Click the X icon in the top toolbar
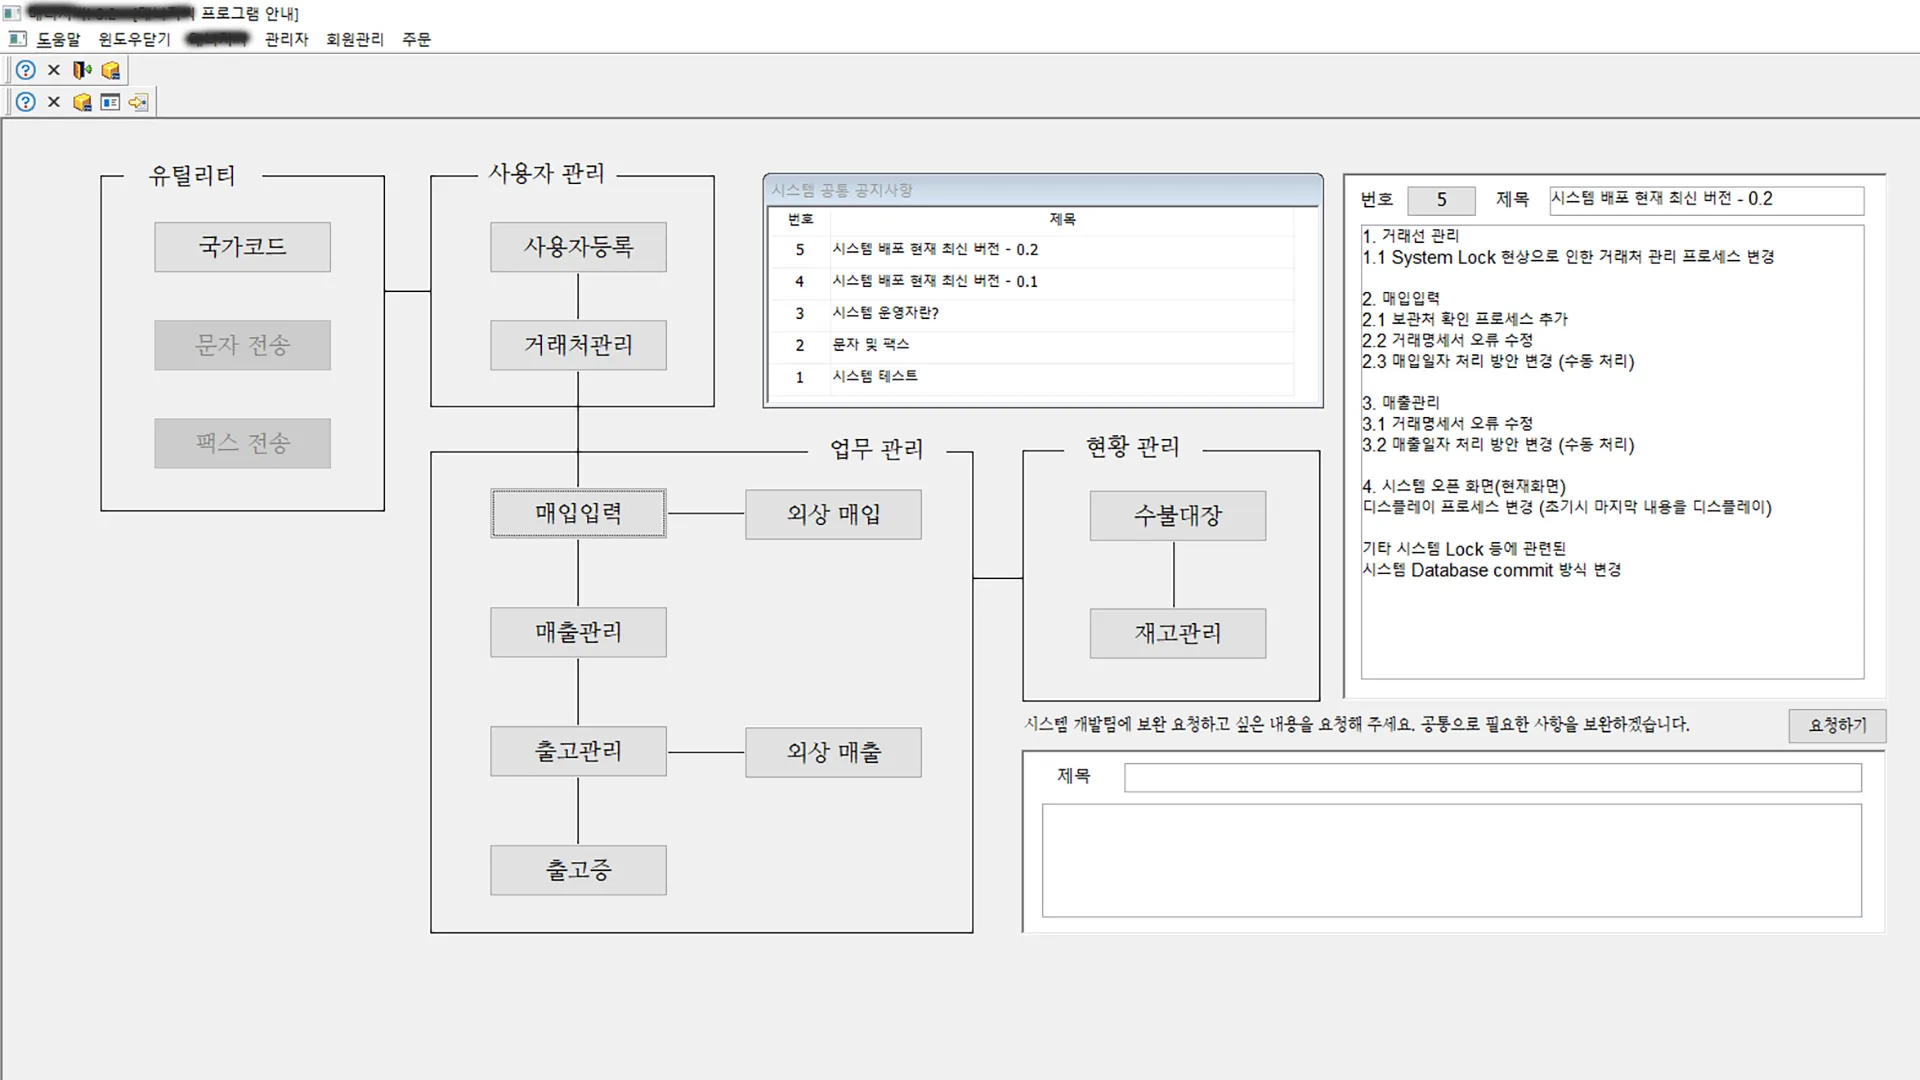 pos(53,70)
